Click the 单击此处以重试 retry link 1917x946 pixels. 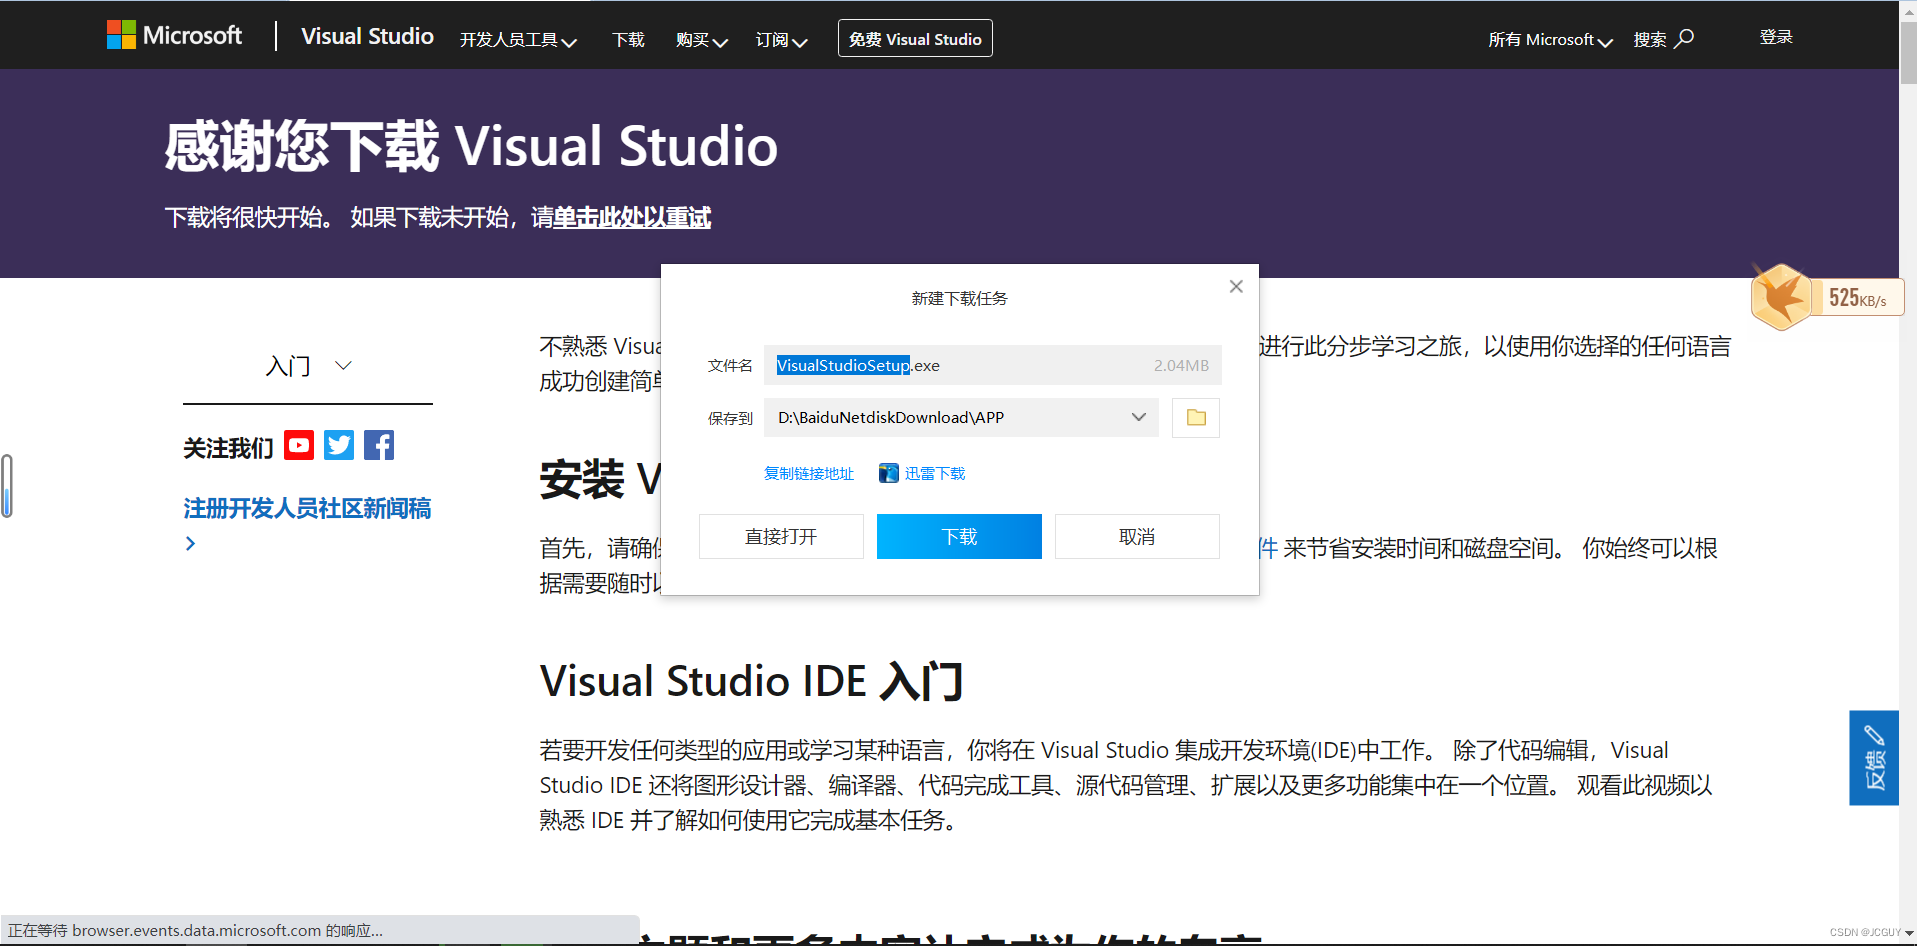[632, 217]
